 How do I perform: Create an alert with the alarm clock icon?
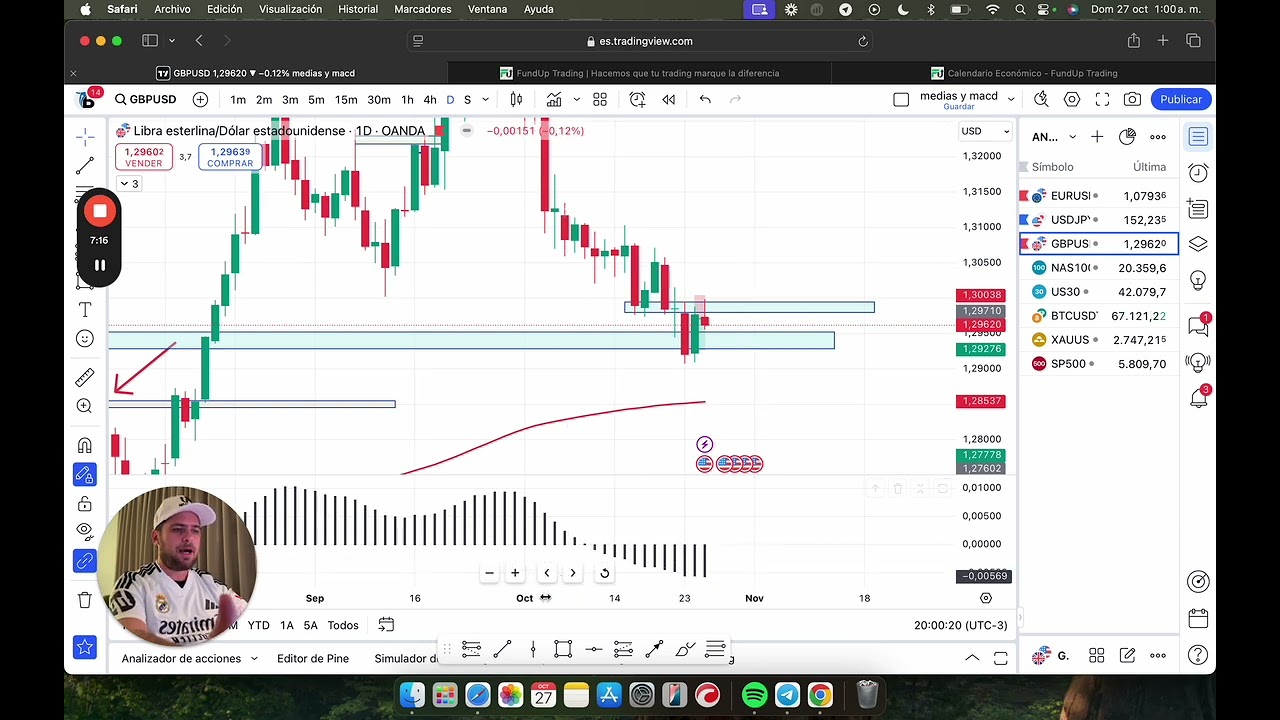pos(637,99)
